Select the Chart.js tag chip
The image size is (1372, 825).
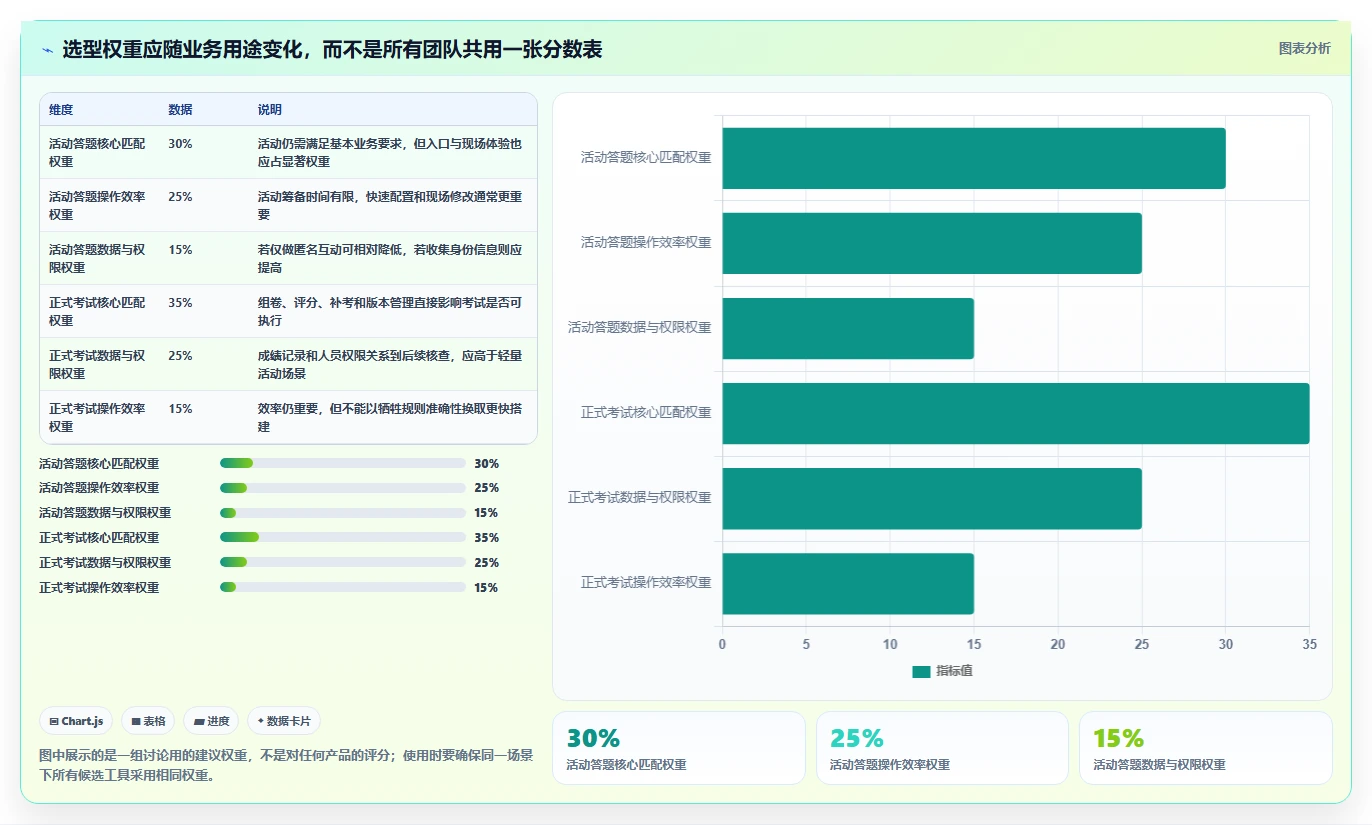coord(76,721)
